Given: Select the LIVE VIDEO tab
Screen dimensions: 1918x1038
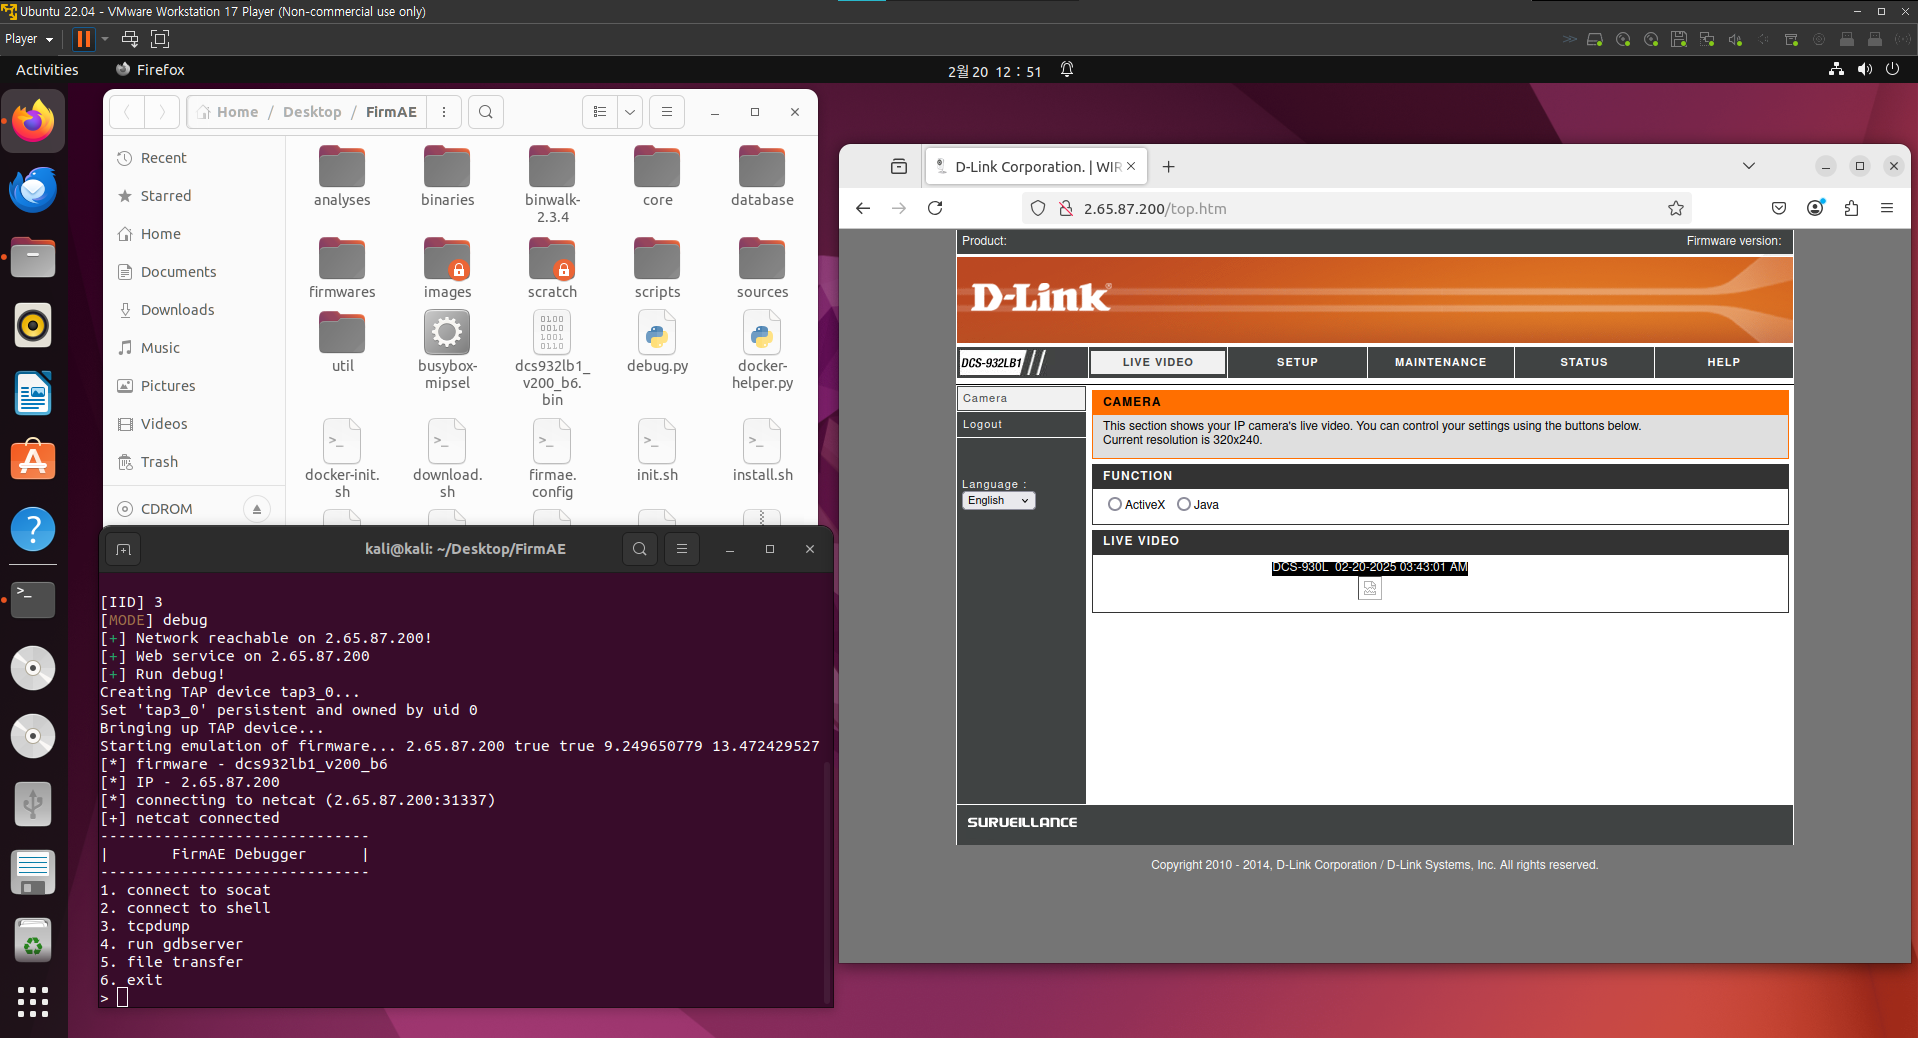Looking at the screenshot, I should point(1158,362).
